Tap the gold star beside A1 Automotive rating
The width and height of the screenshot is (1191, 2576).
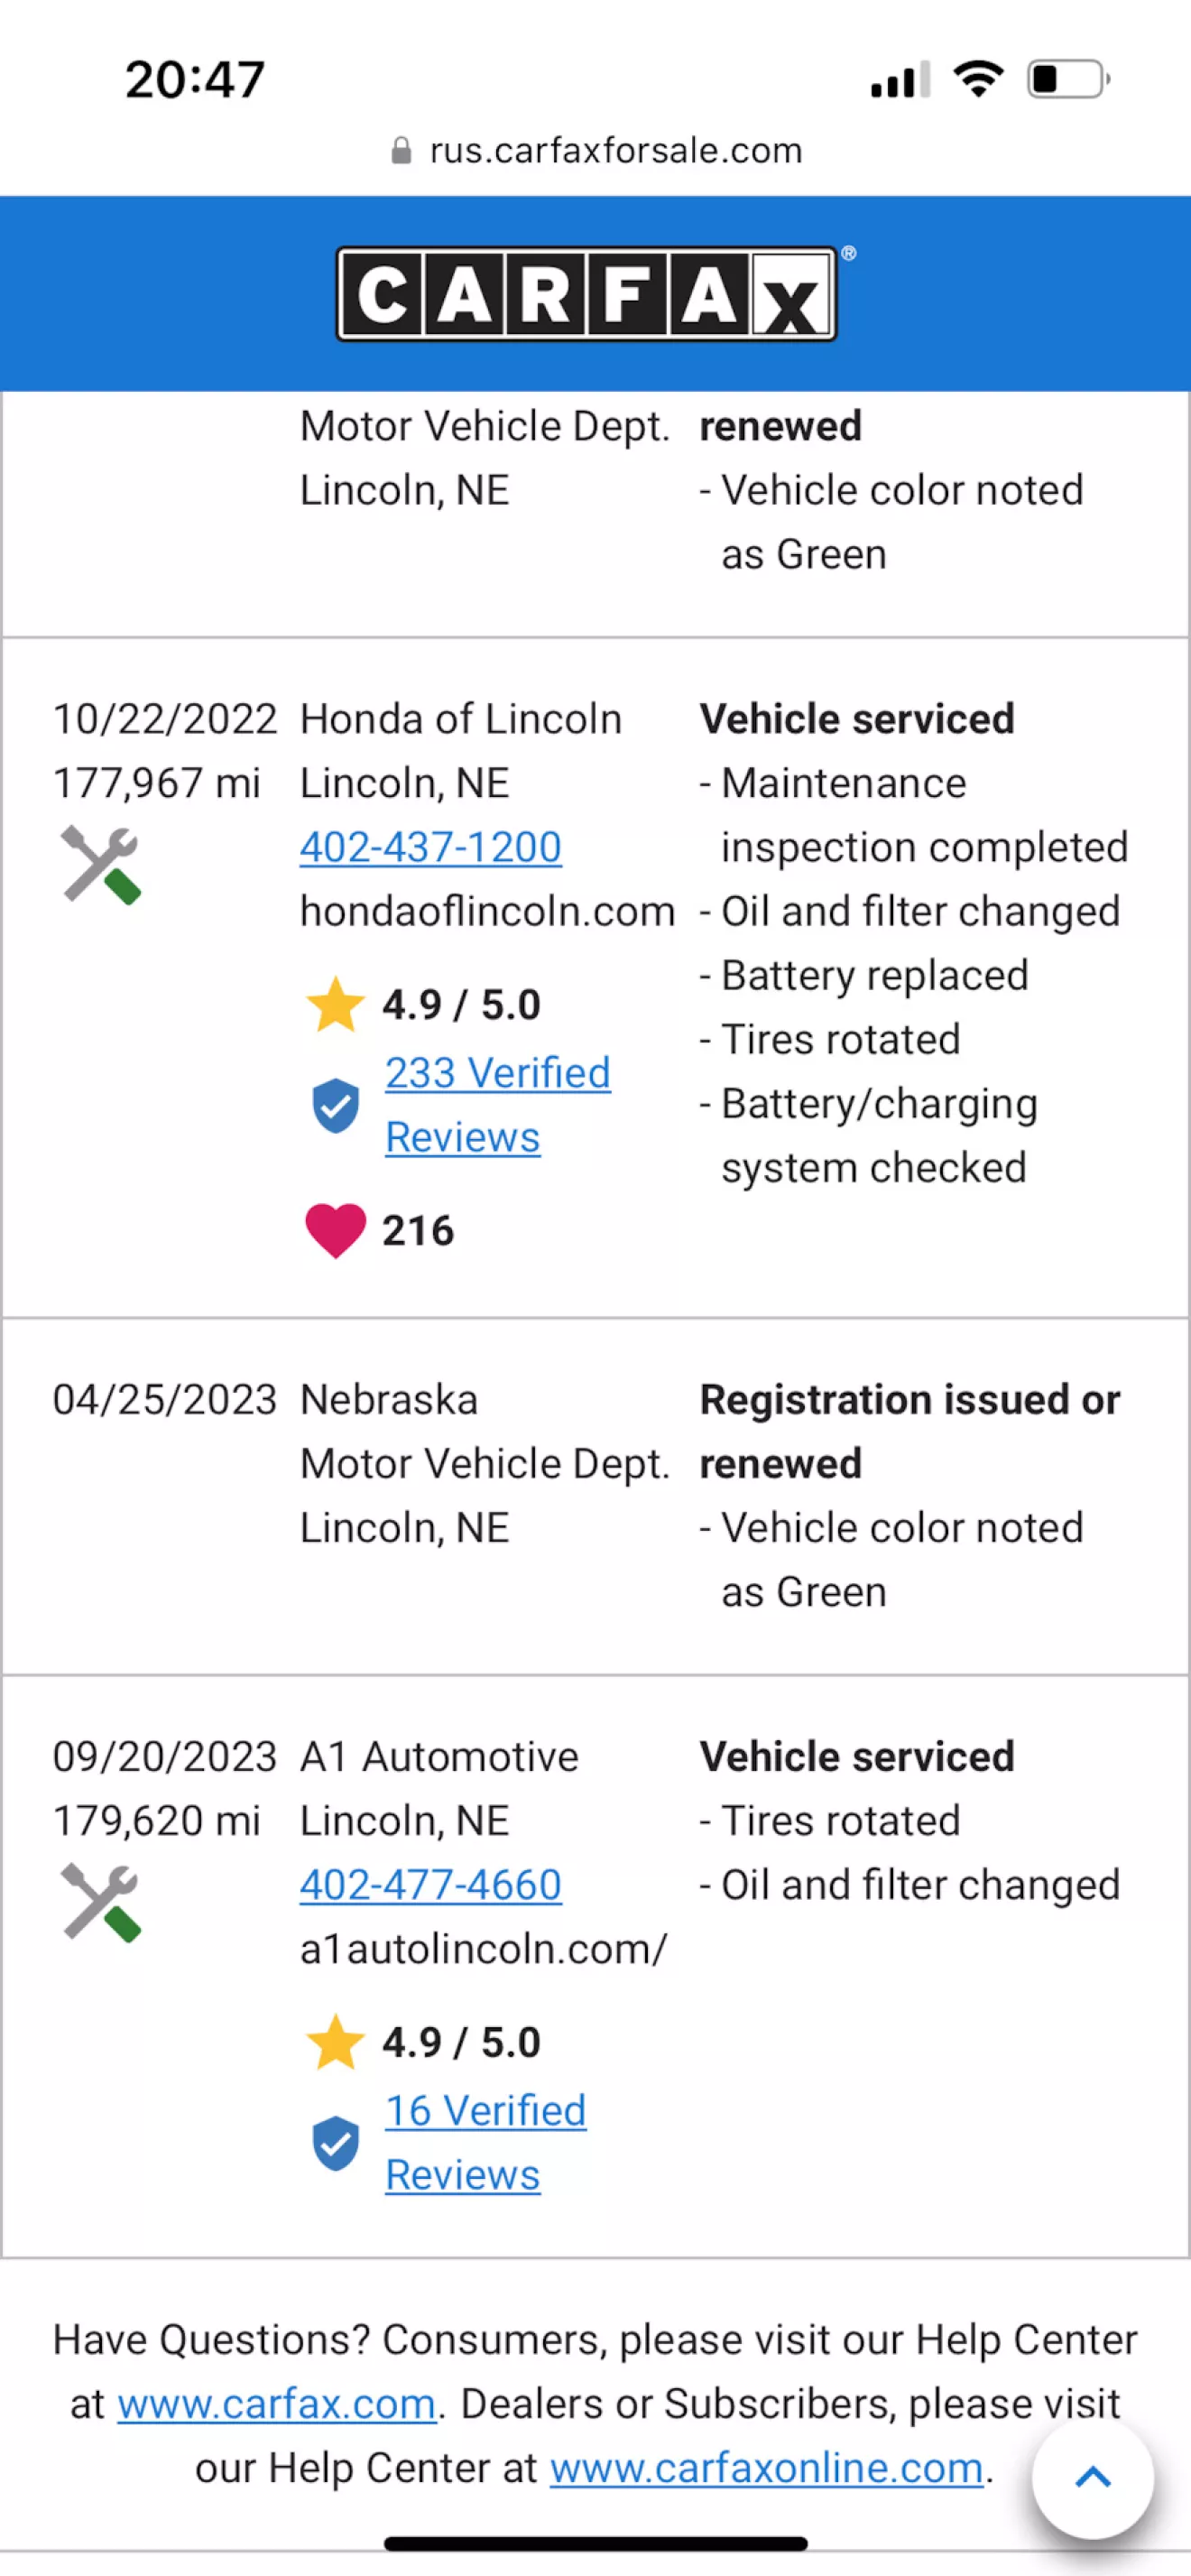coord(335,2042)
